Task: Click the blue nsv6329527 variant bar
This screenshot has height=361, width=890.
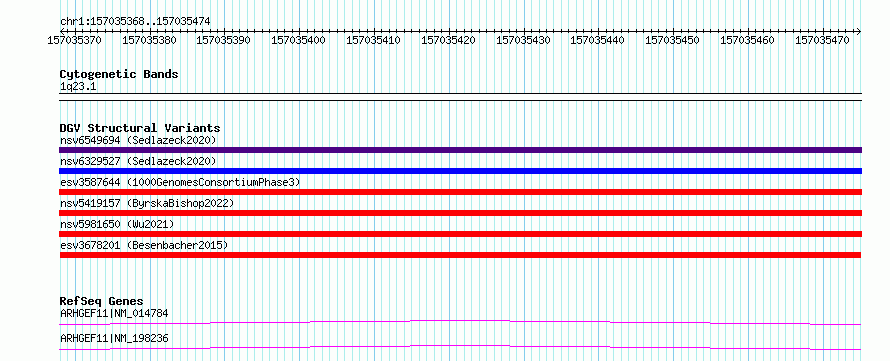Action: pyautogui.click(x=460, y=171)
